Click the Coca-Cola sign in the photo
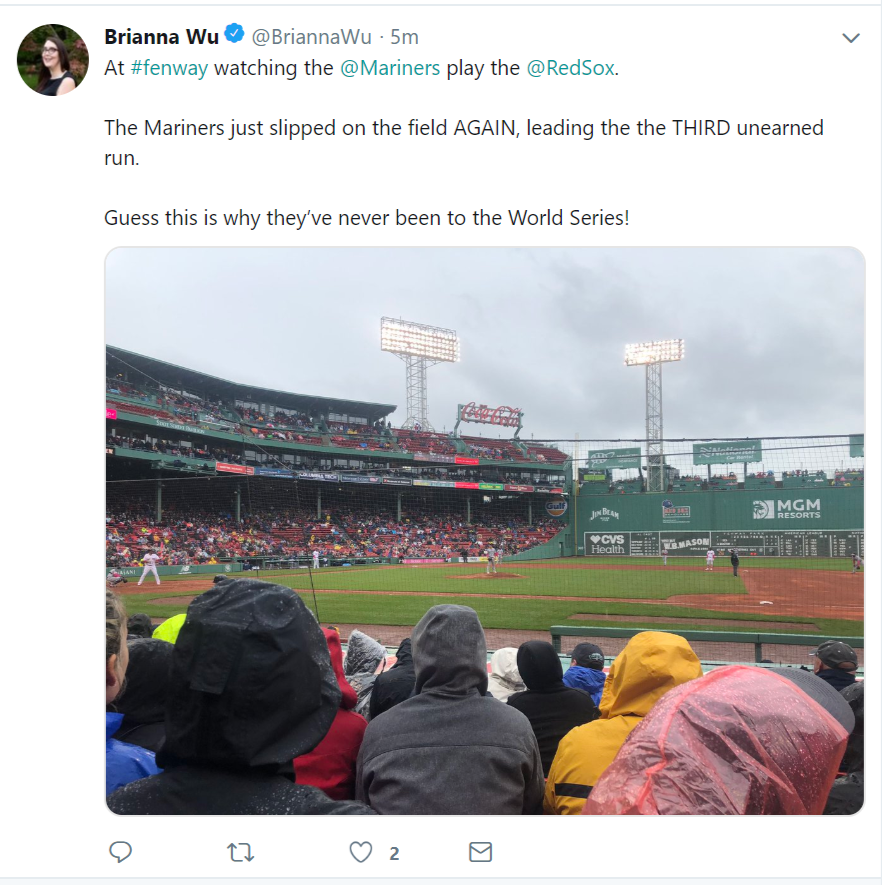Screen dimensions: 882x885 point(491,416)
